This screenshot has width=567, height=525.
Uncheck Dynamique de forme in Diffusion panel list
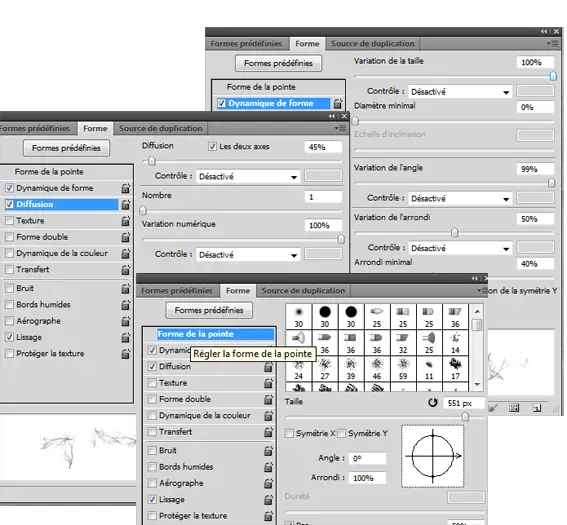click(x=9, y=188)
